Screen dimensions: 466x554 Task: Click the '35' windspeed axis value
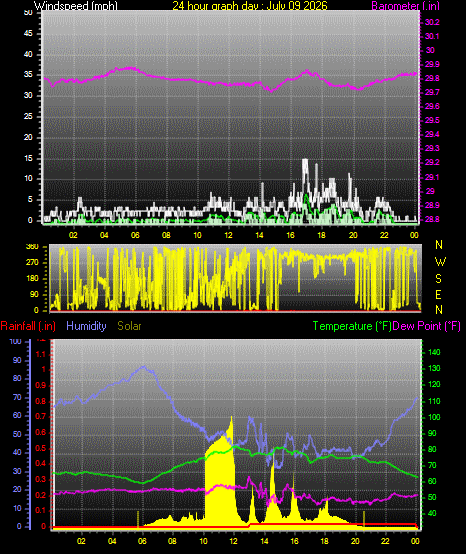tap(28, 75)
